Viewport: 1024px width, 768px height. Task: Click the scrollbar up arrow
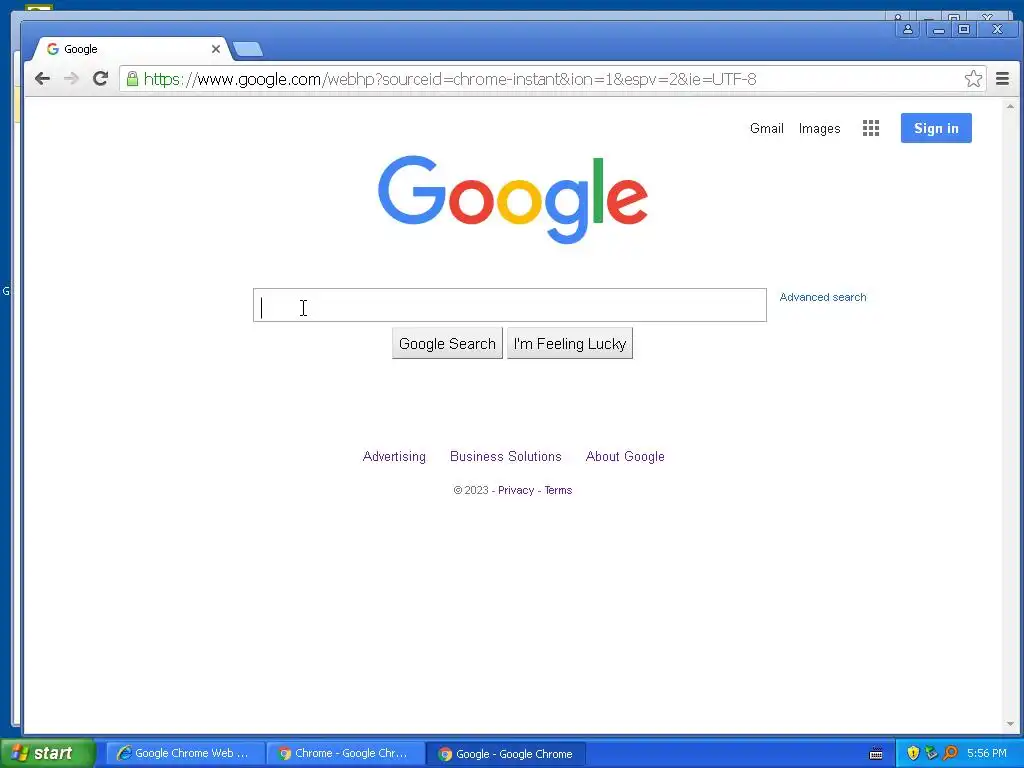point(1010,106)
